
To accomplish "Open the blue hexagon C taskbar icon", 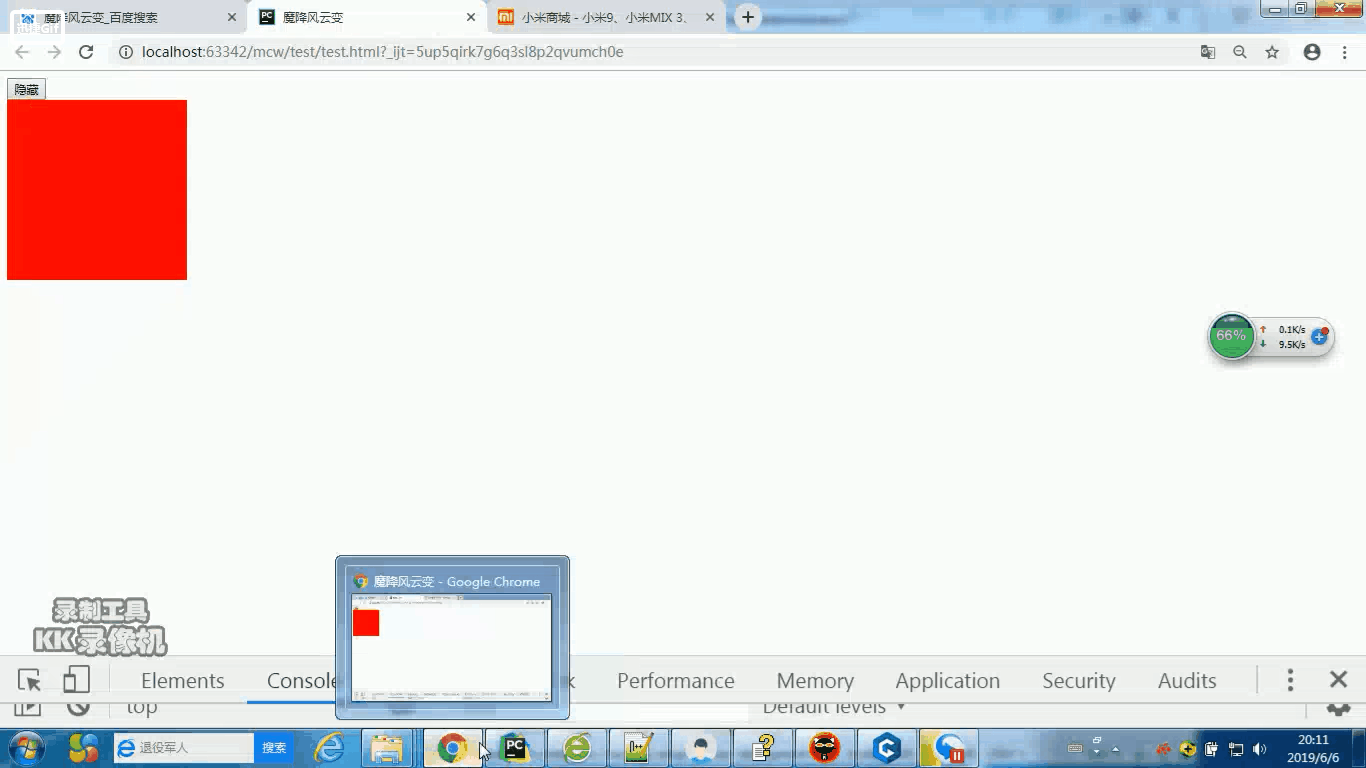I will (x=887, y=748).
